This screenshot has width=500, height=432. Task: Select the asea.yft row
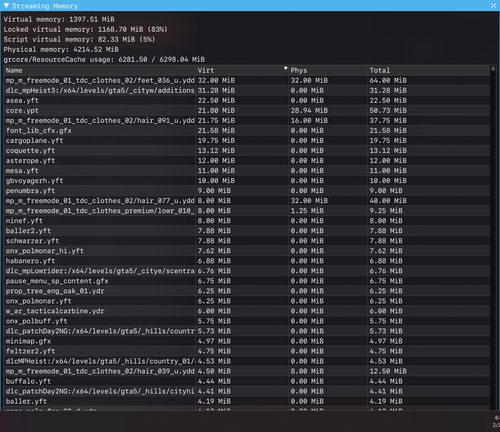click(247, 100)
